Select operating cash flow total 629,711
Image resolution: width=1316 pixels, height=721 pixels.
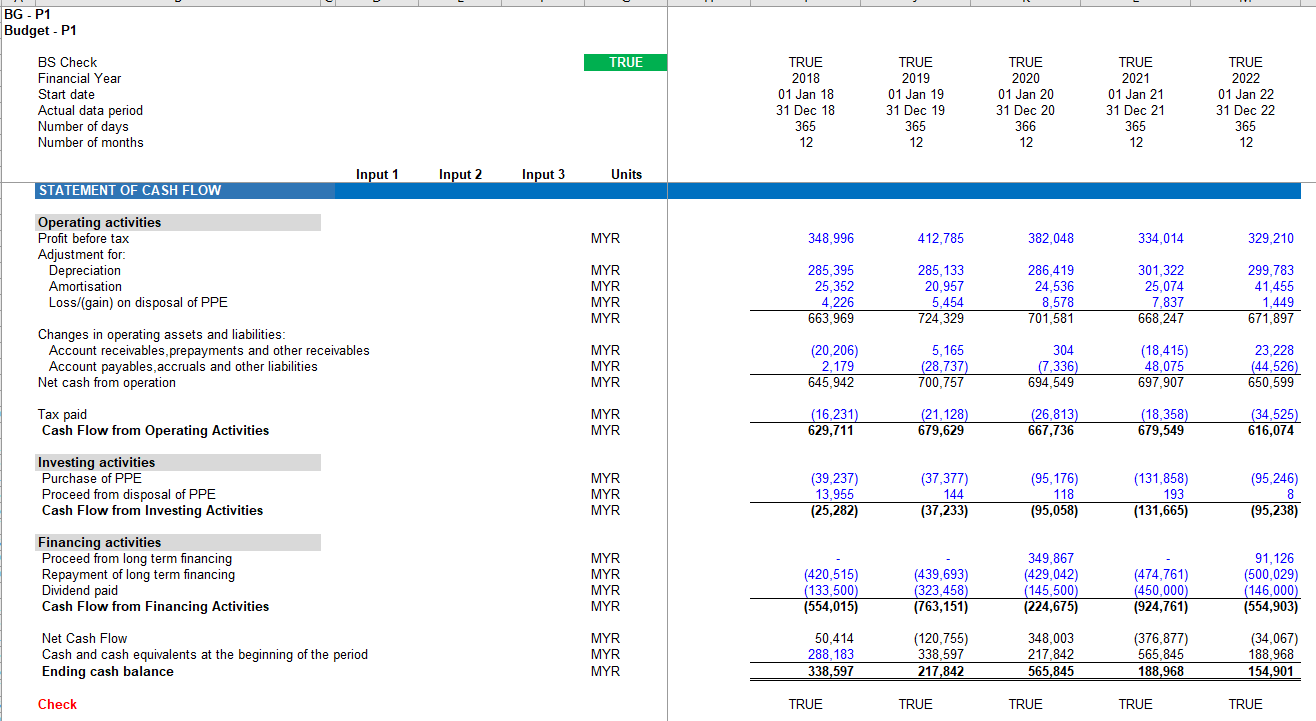[831, 430]
